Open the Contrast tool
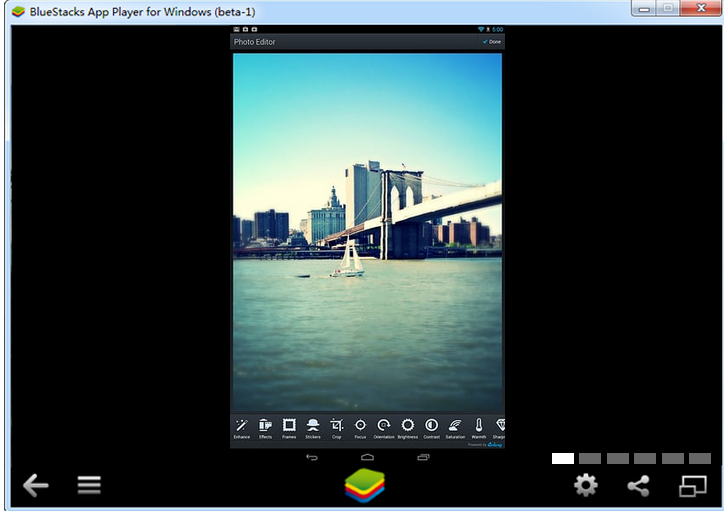Viewport: 724px width, 511px height. click(x=431, y=426)
